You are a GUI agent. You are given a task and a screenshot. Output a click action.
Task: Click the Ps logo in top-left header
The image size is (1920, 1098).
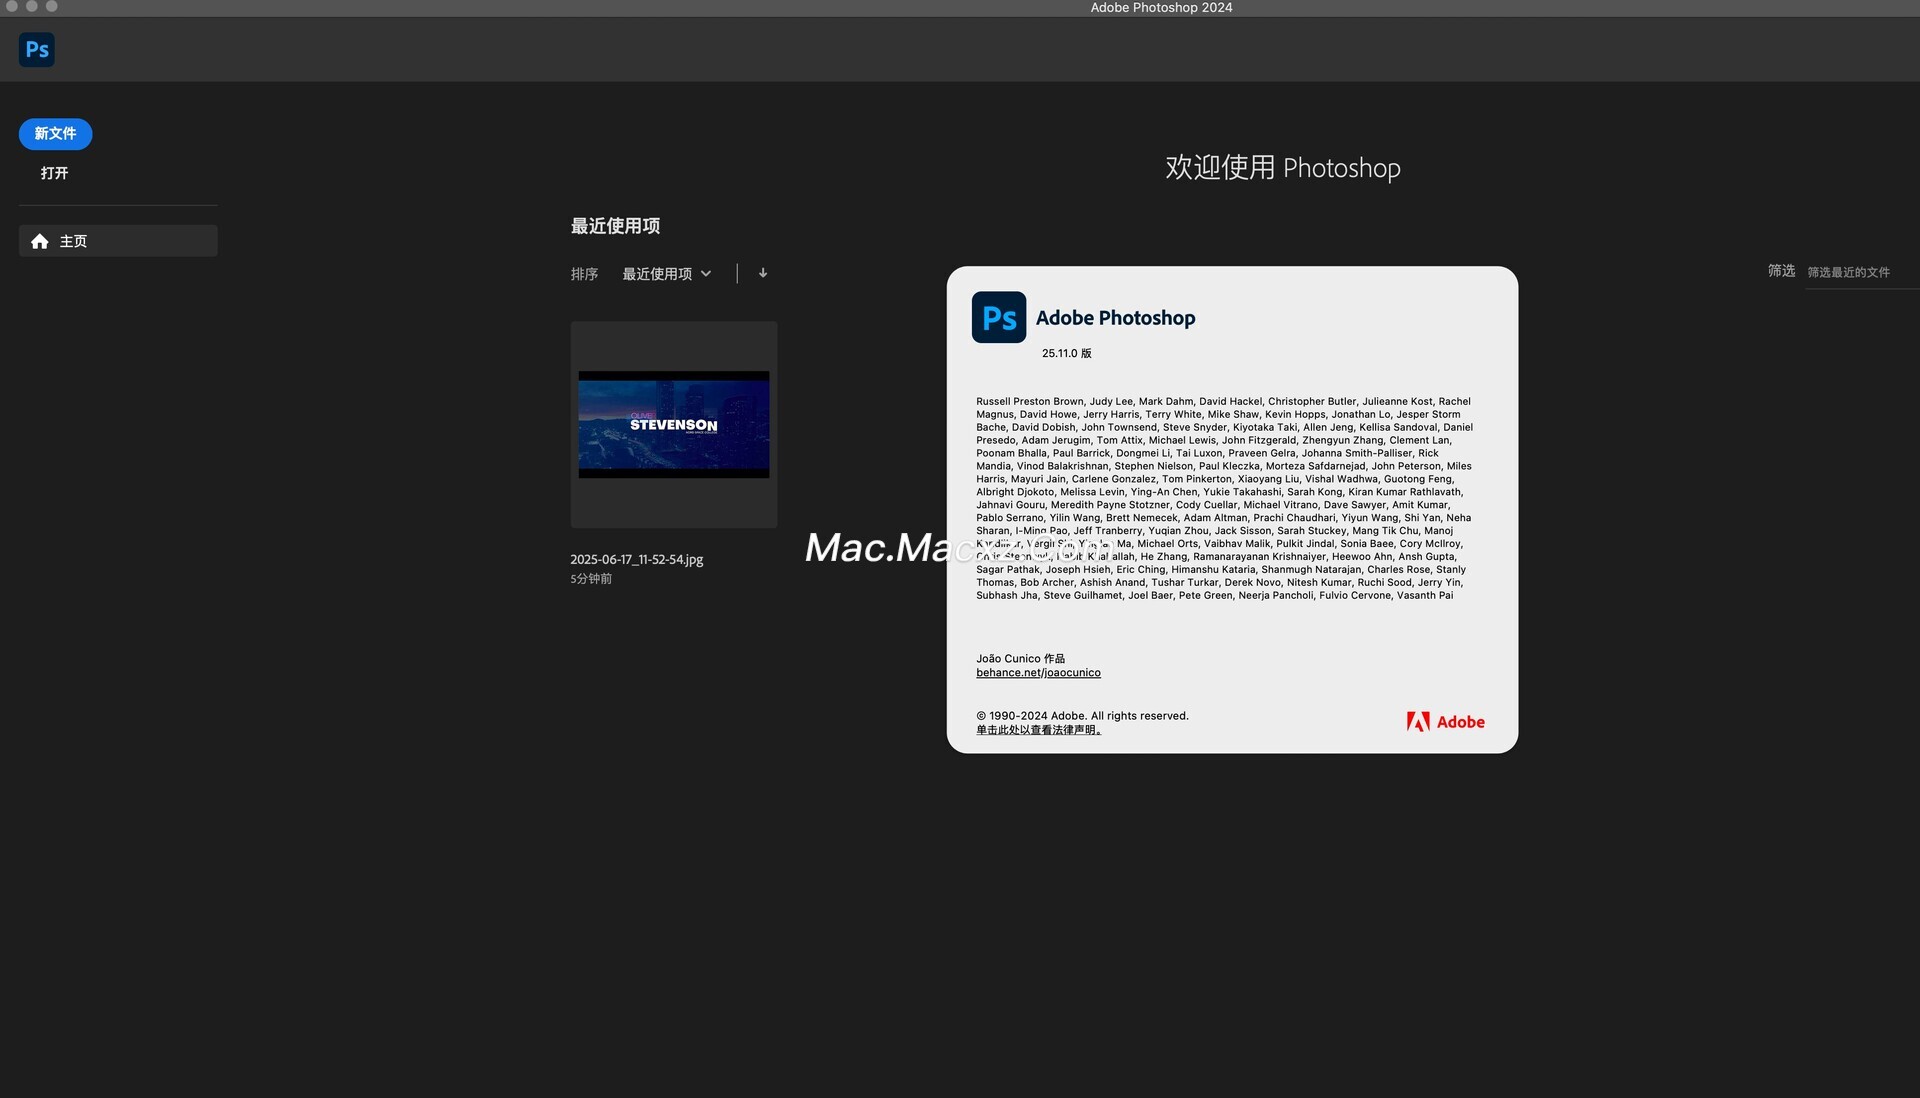pyautogui.click(x=37, y=49)
